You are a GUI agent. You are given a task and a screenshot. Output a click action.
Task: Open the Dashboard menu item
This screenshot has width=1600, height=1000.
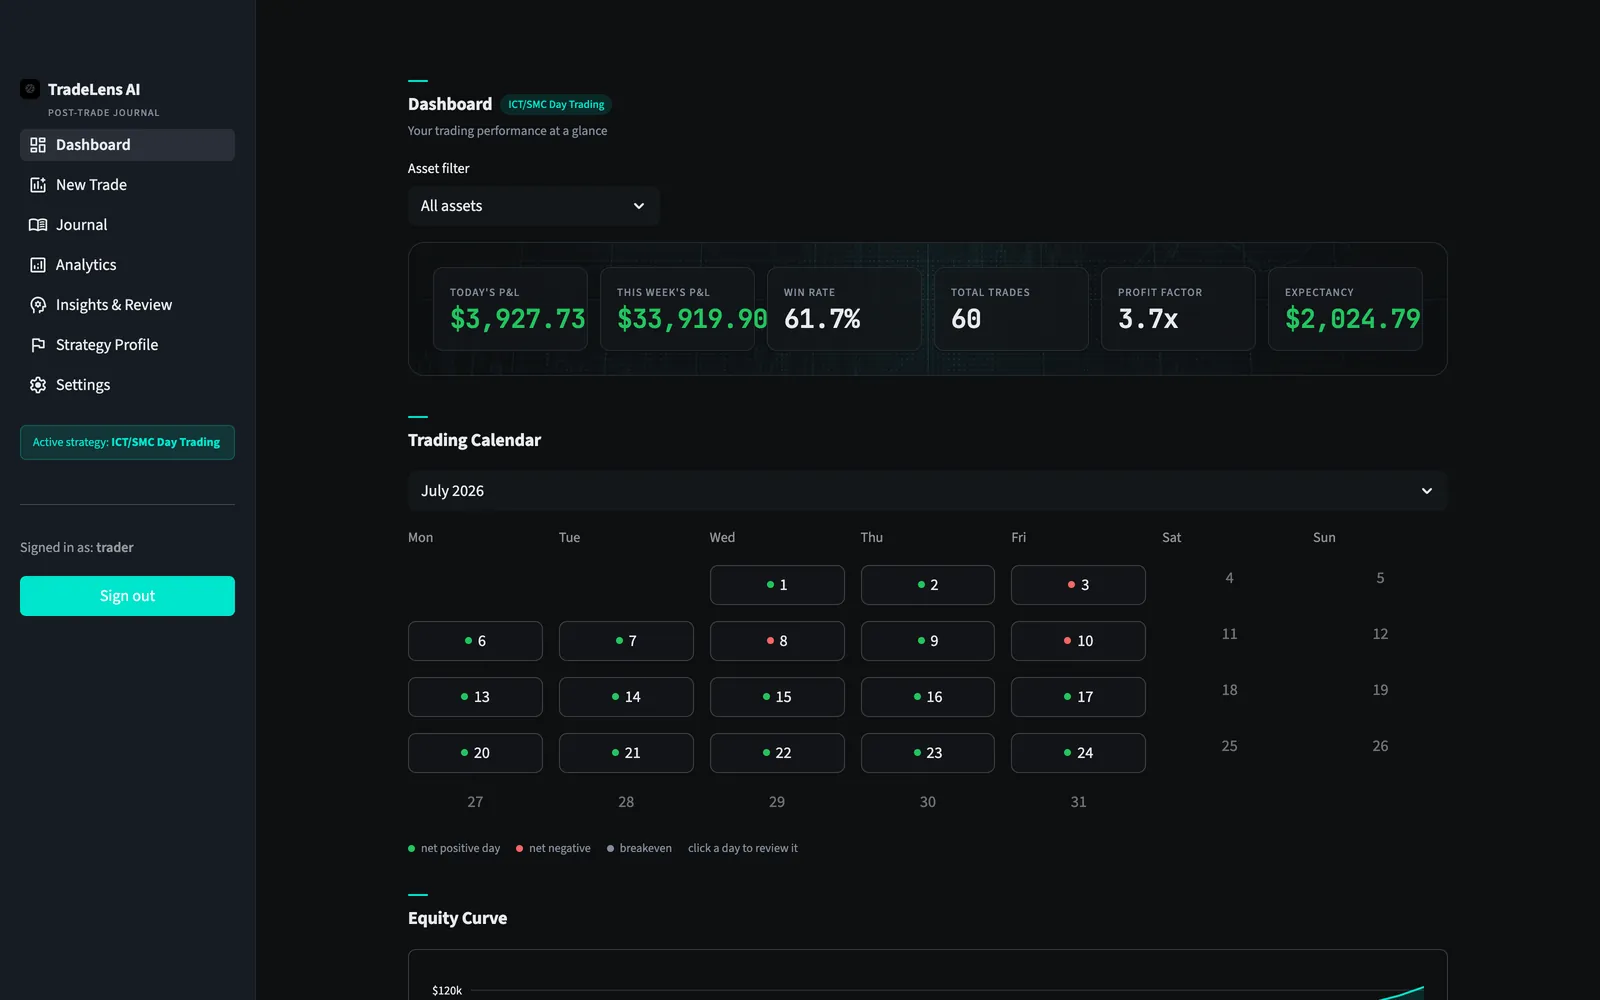127,145
